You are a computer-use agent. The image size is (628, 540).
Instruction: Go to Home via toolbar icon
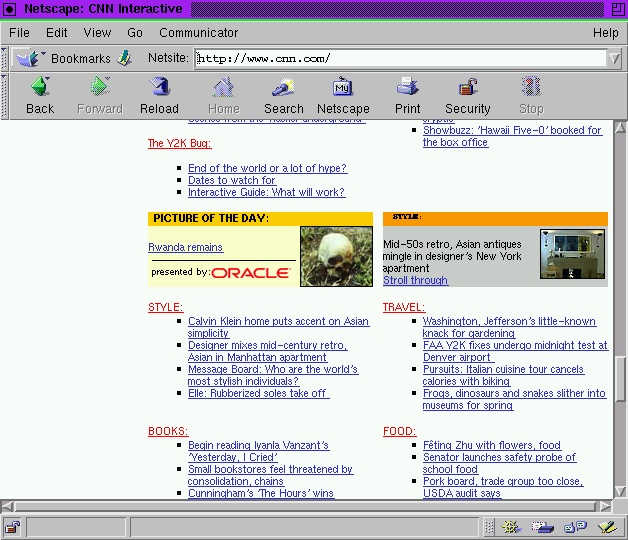223,86
